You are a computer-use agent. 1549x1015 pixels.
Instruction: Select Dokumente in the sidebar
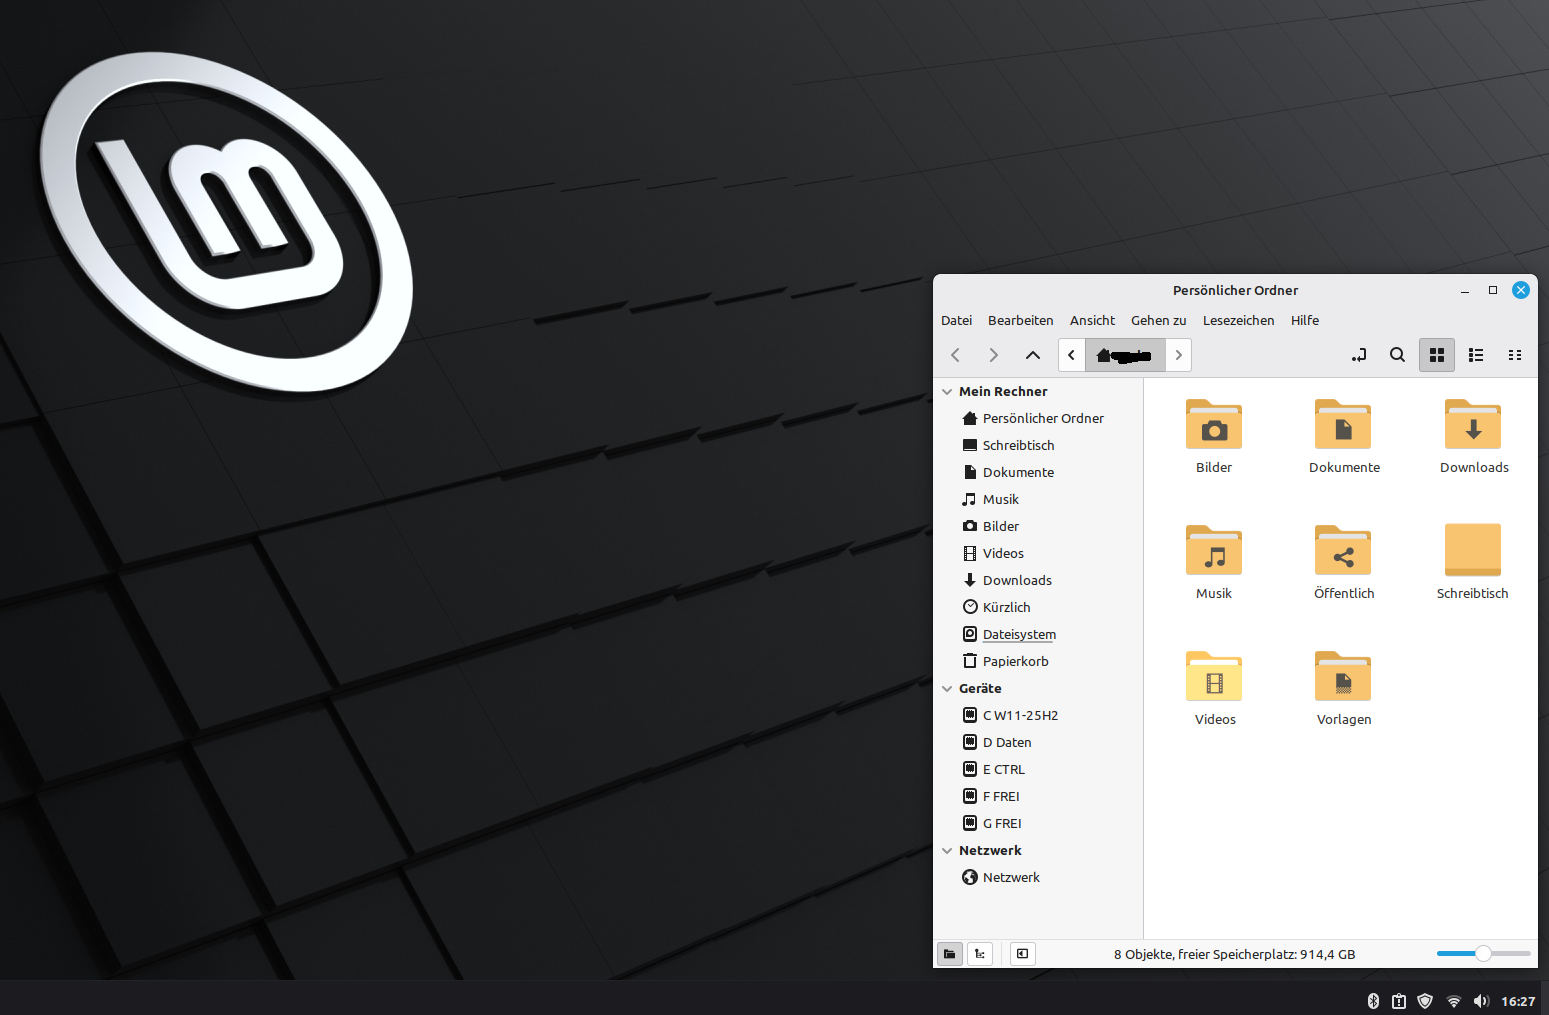coord(1038,473)
